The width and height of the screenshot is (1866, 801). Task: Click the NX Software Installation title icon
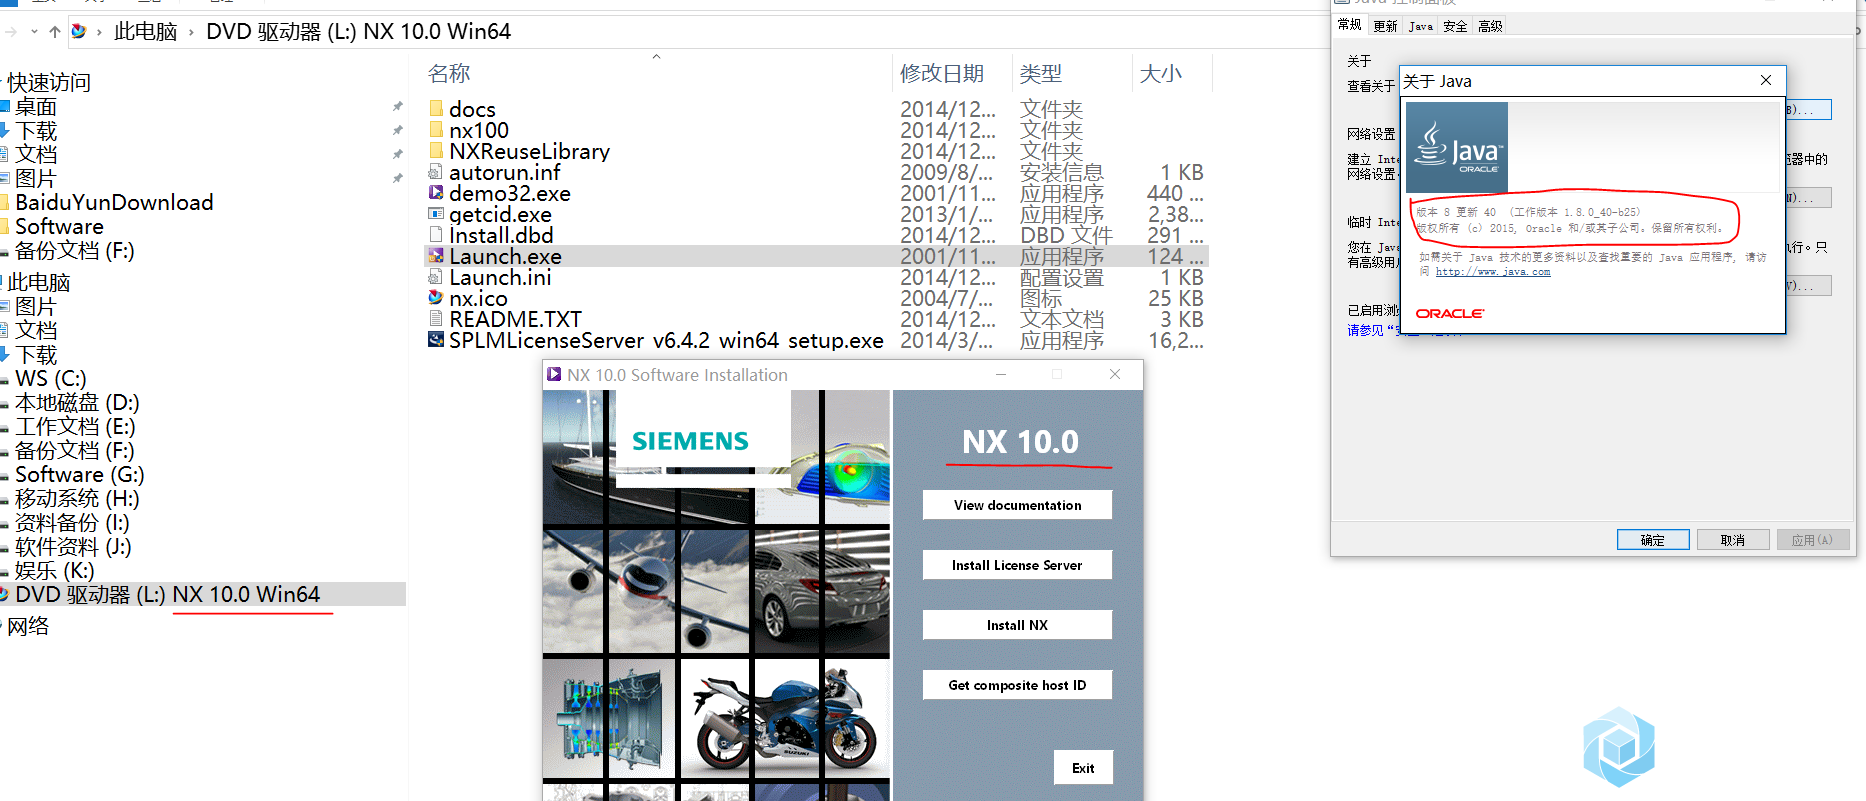(554, 374)
